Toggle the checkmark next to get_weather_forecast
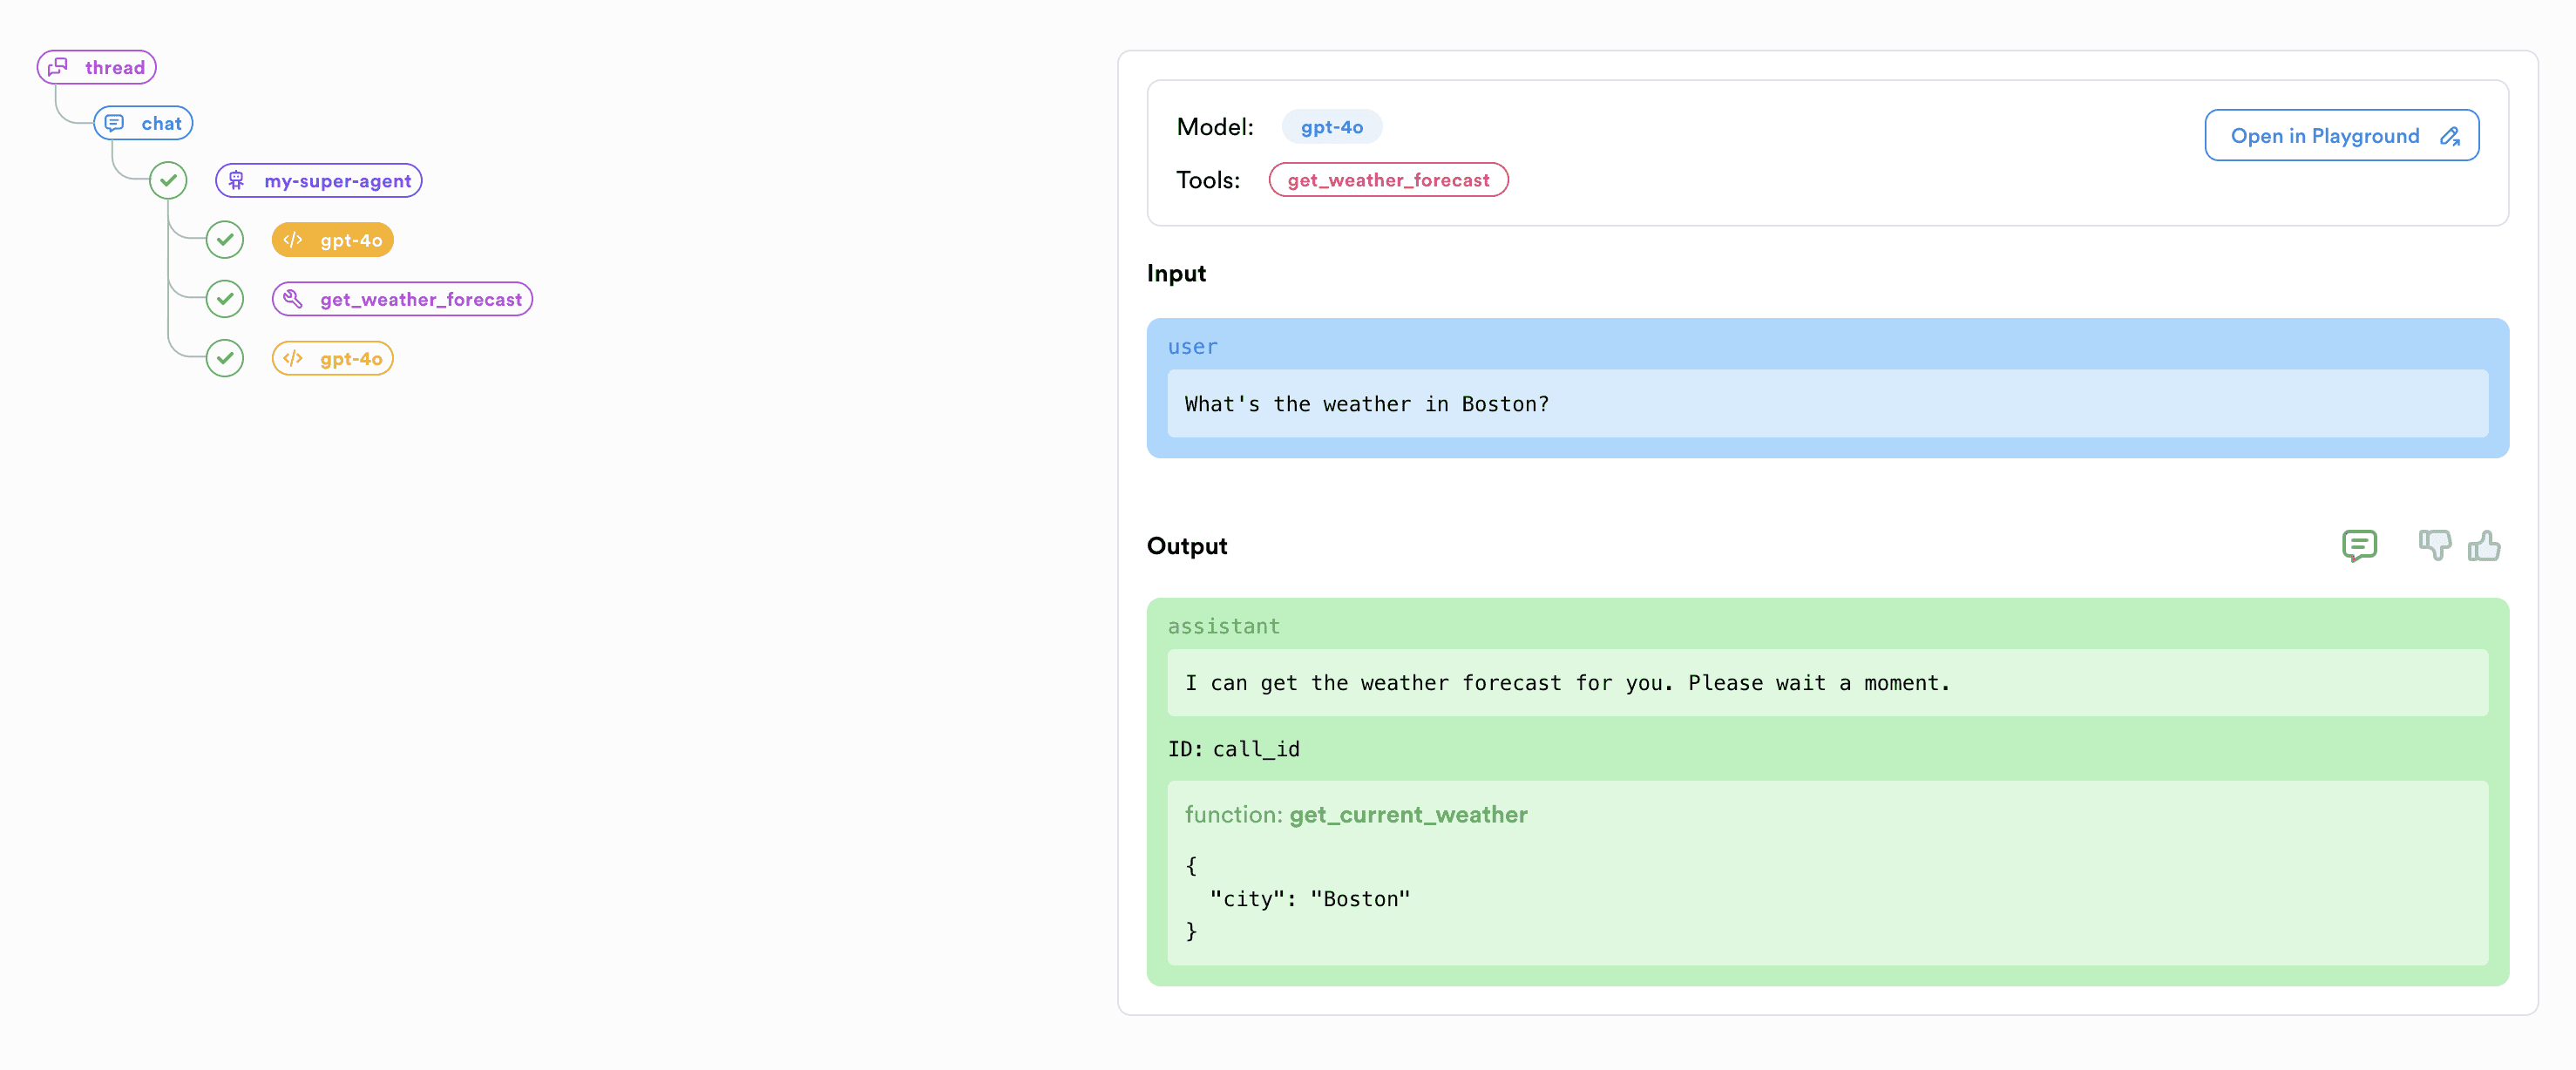The width and height of the screenshot is (2576, 1070). tap(225, 298)
